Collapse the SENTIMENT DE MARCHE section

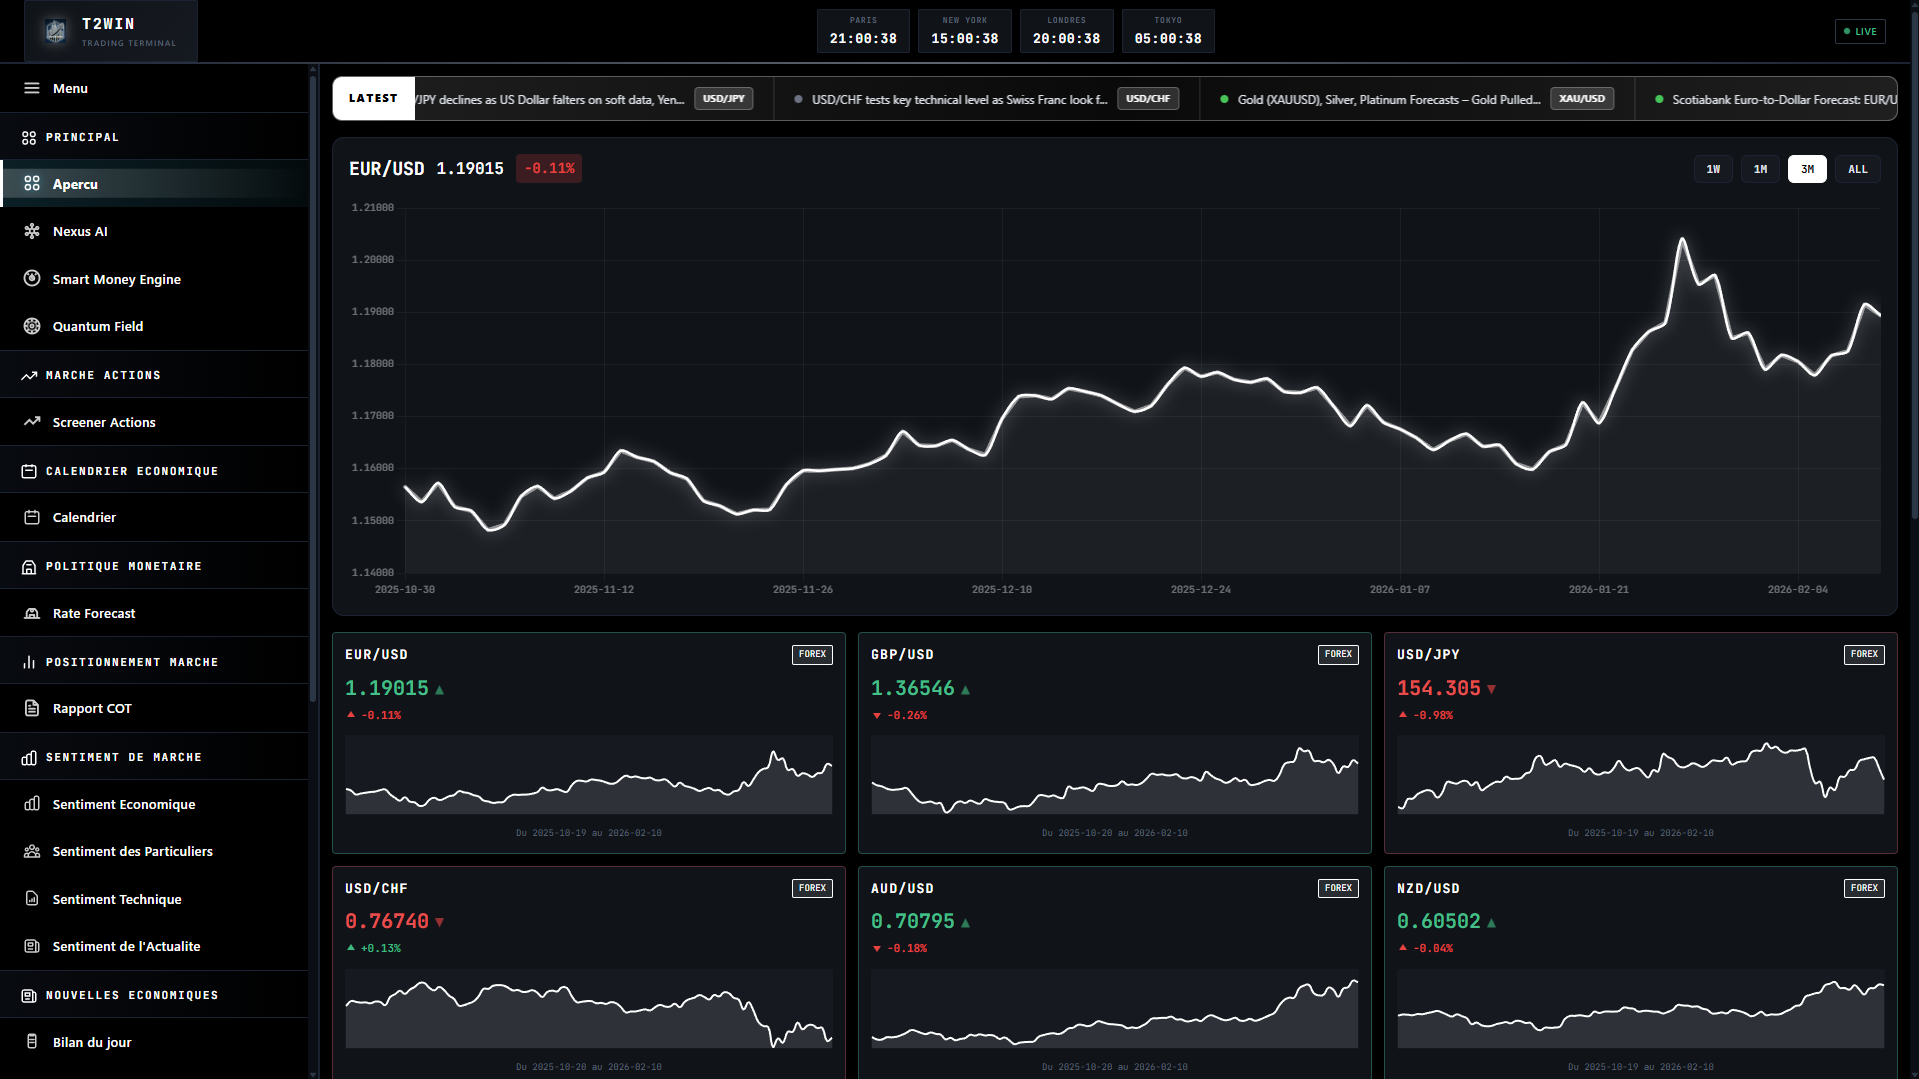(123, 757)
